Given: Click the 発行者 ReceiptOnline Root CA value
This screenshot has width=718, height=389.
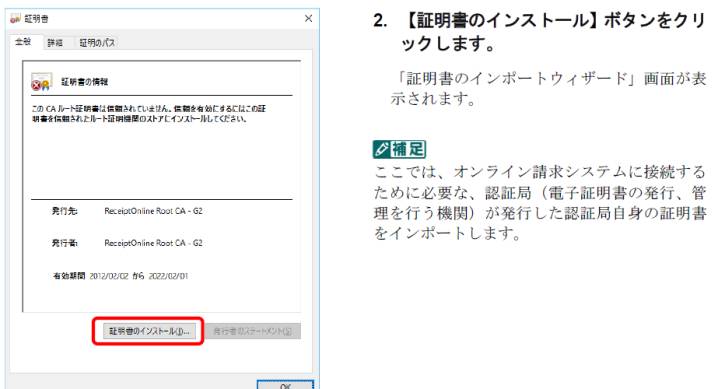Looking at the screenshot, I should click(153, 243).
